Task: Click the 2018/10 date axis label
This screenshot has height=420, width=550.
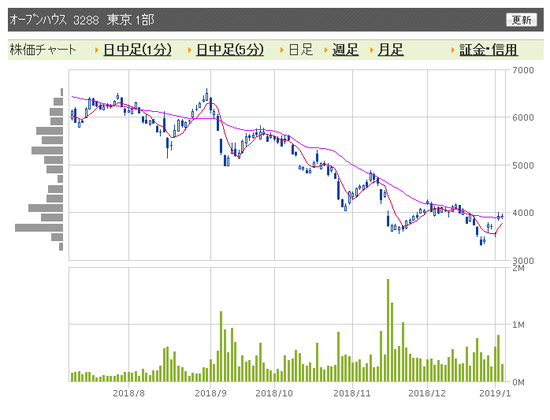Action: 274,393
